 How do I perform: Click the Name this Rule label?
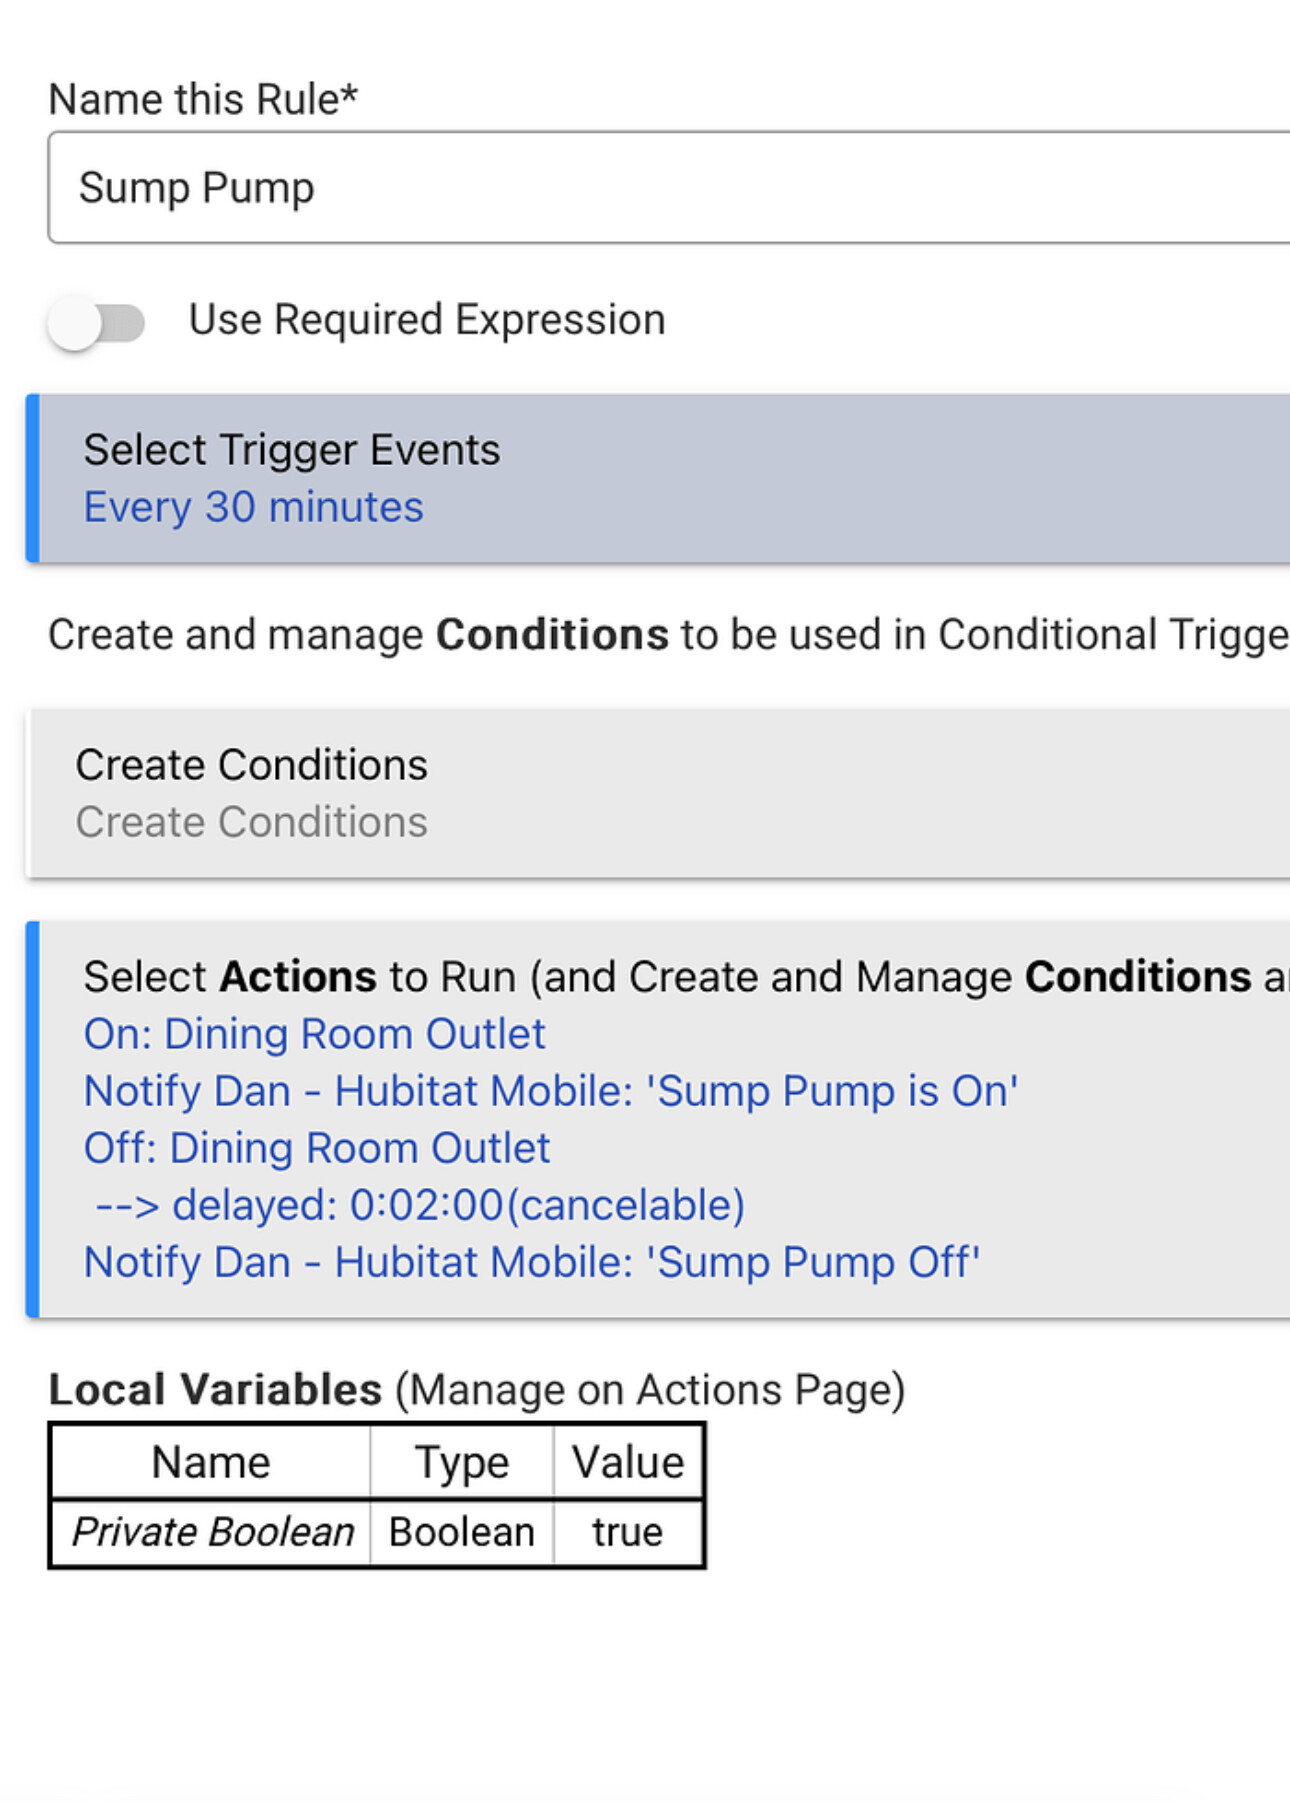203,99
